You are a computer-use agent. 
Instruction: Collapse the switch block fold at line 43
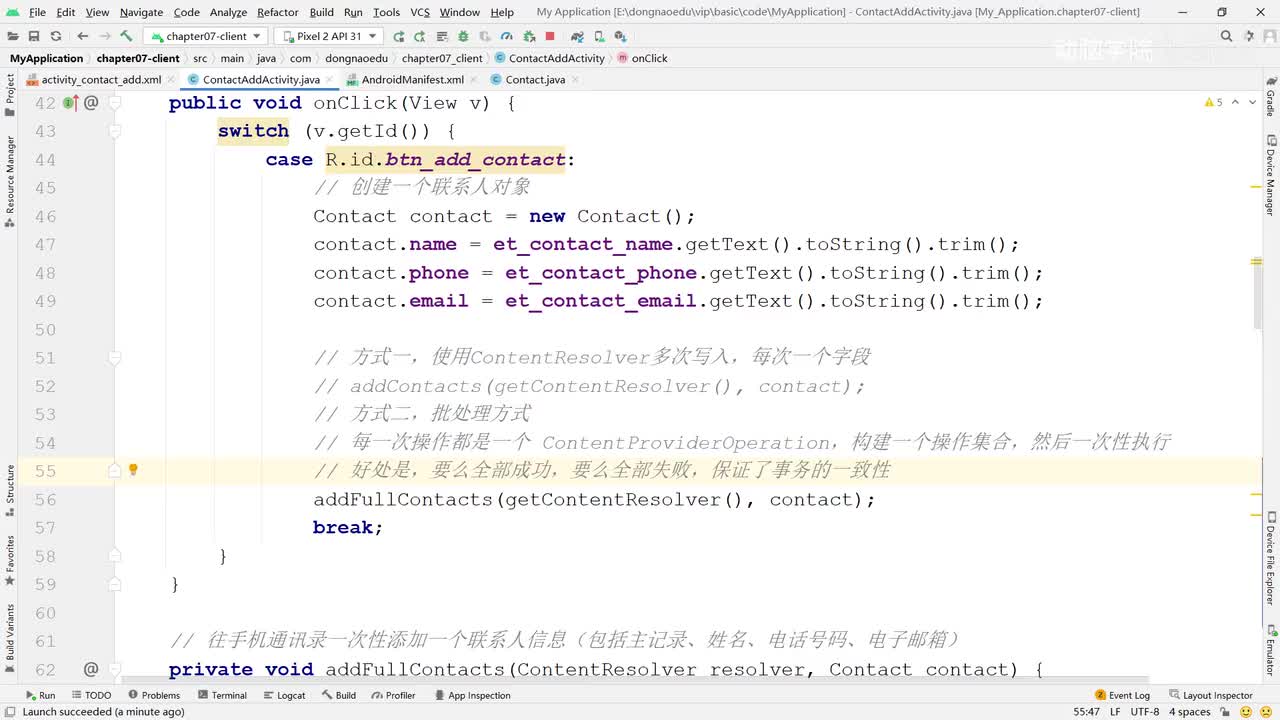[x=115, y=130]
